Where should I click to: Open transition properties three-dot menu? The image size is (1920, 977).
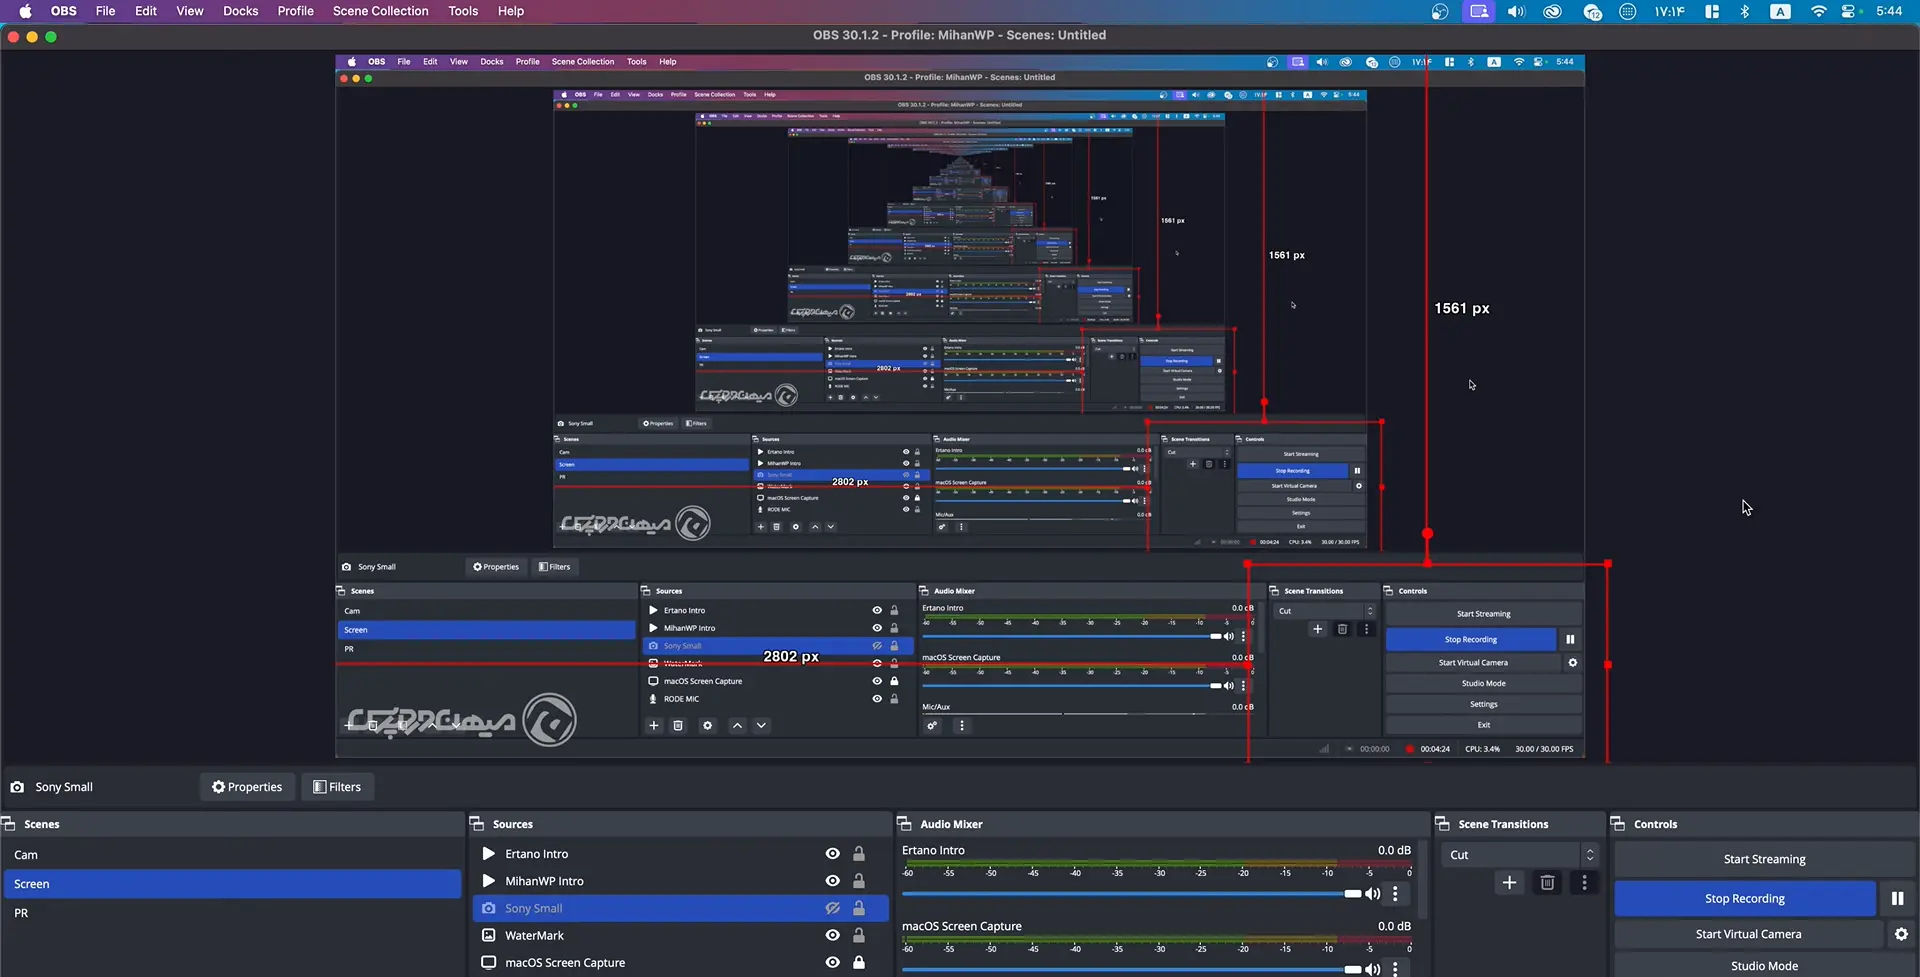[1584, 882]
